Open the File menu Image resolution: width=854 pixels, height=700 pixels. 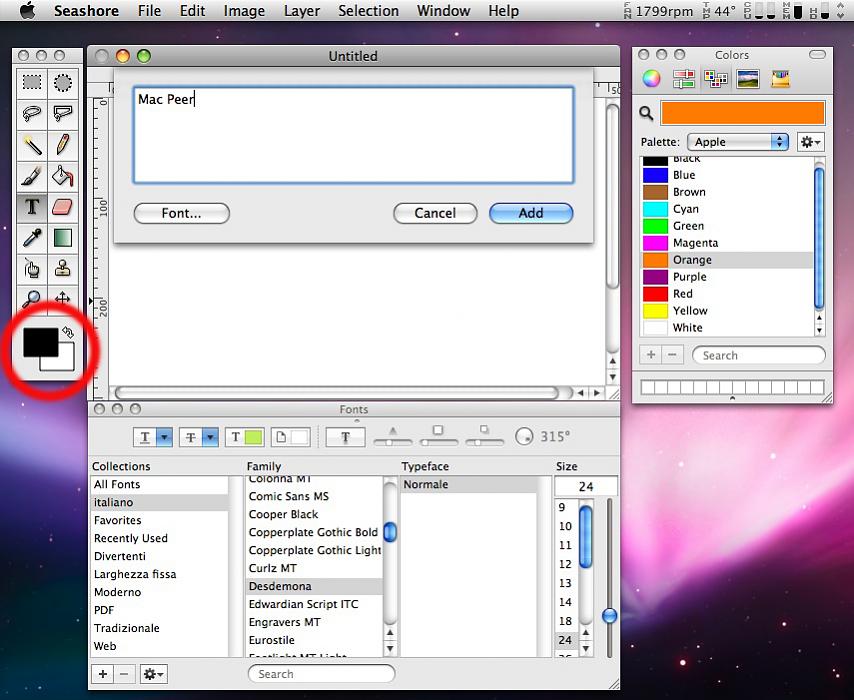point(149,11)
